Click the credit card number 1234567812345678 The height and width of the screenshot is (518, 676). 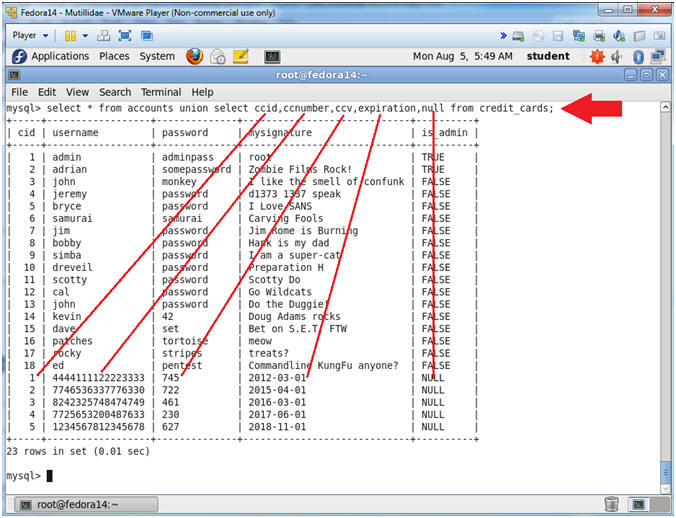click(98, 427)
